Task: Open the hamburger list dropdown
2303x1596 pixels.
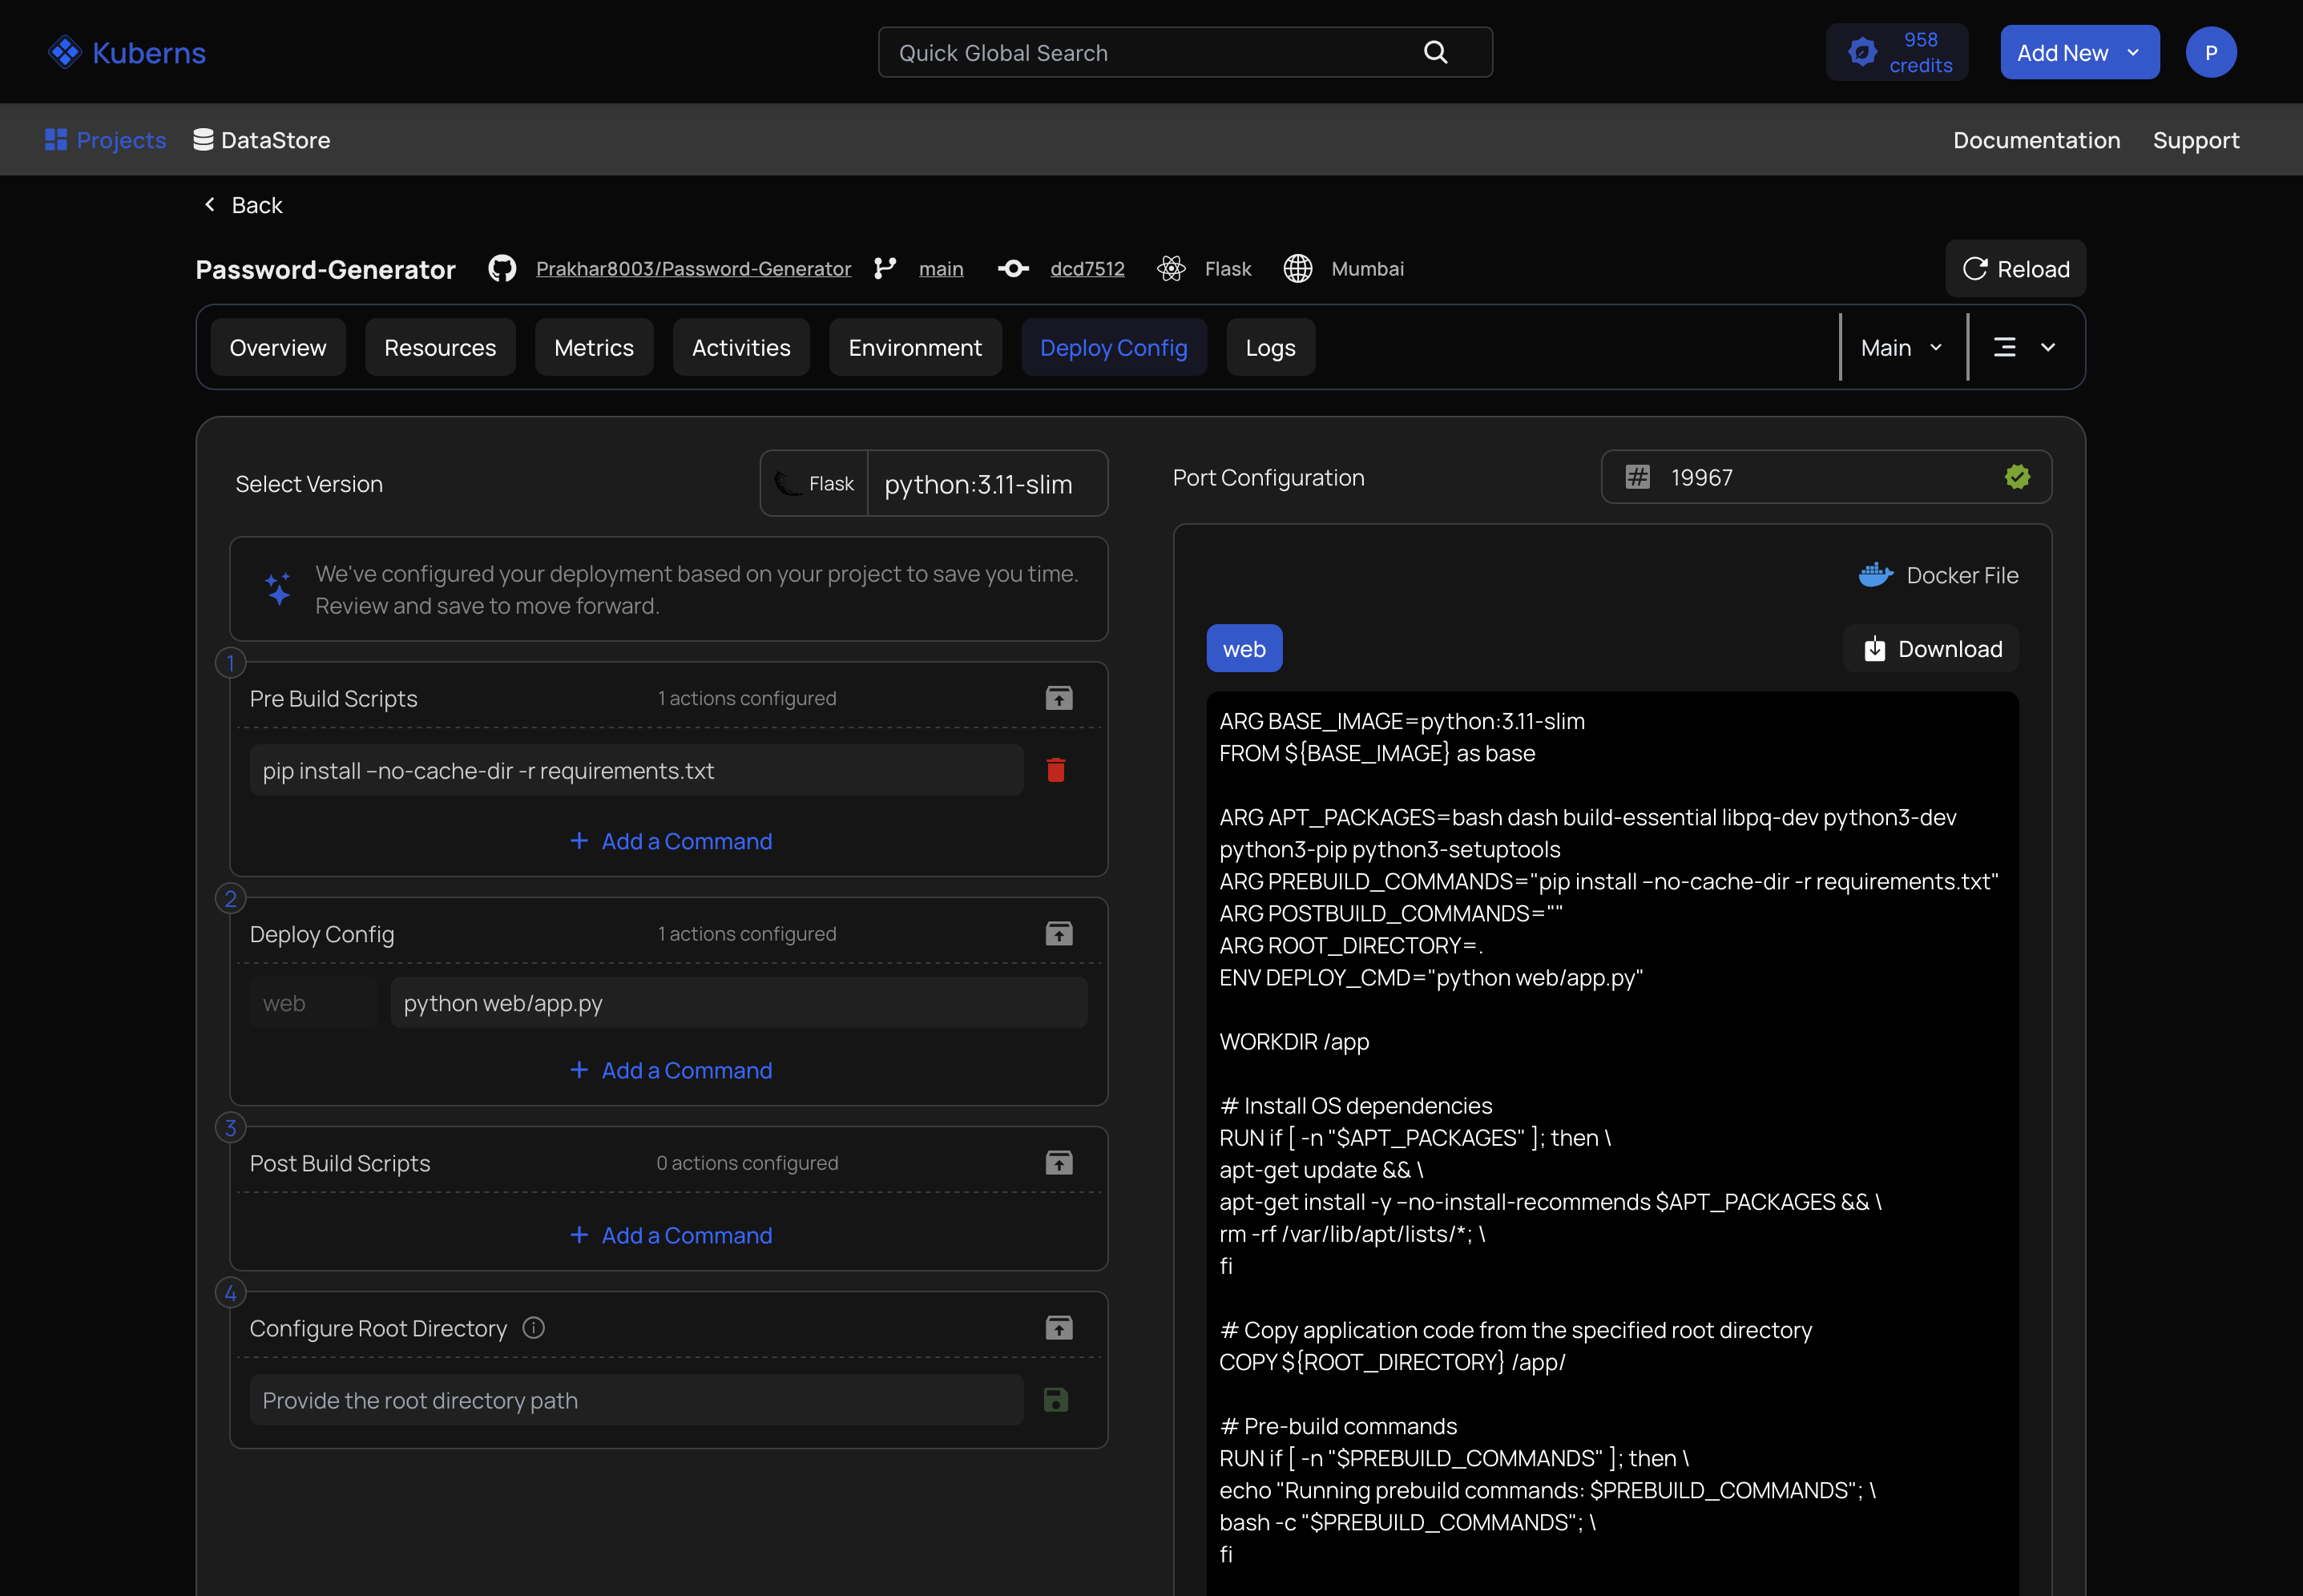Action: pos(2025,347)
